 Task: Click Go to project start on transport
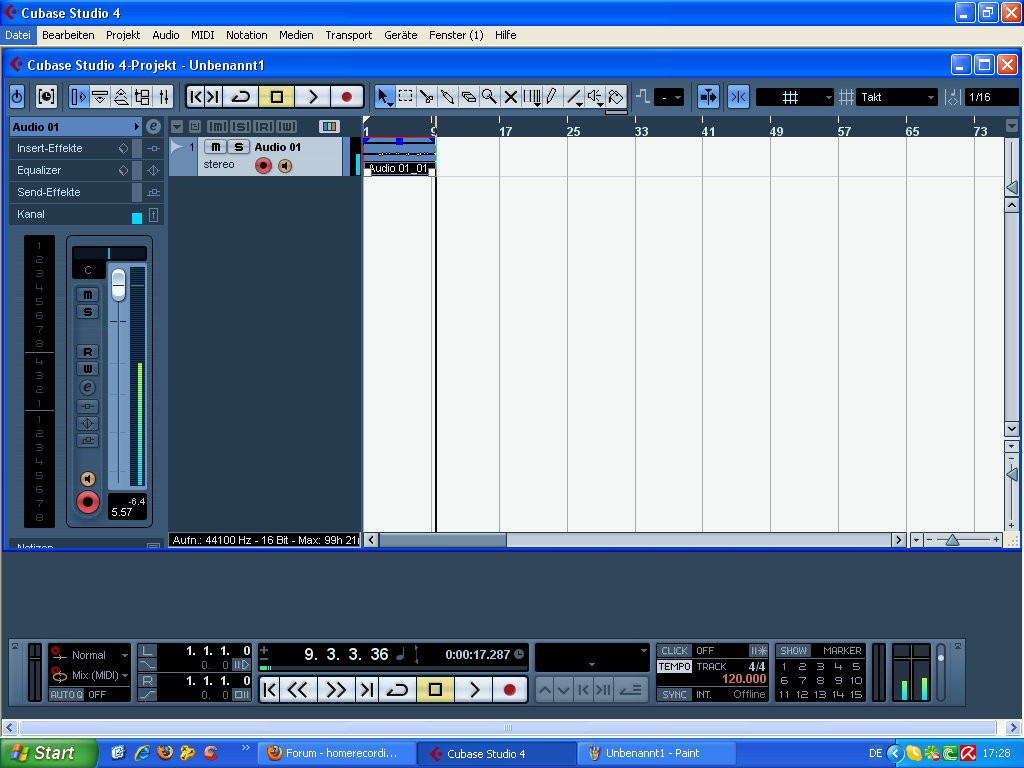(x=270, y=690)
